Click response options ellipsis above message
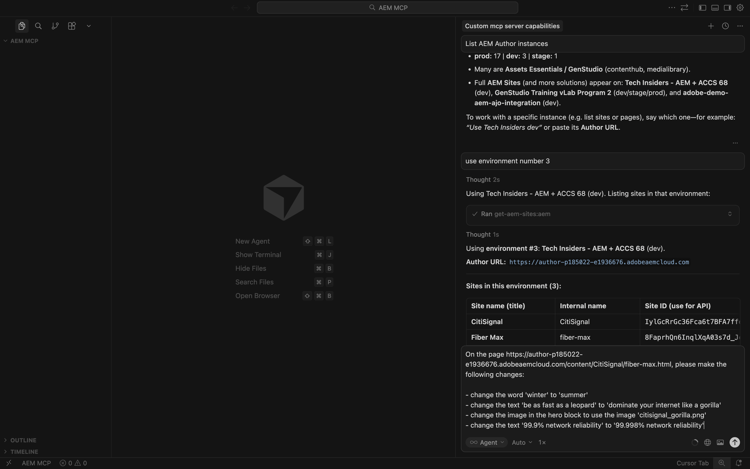This screenshot has width=750, height=469. [735, 143]
